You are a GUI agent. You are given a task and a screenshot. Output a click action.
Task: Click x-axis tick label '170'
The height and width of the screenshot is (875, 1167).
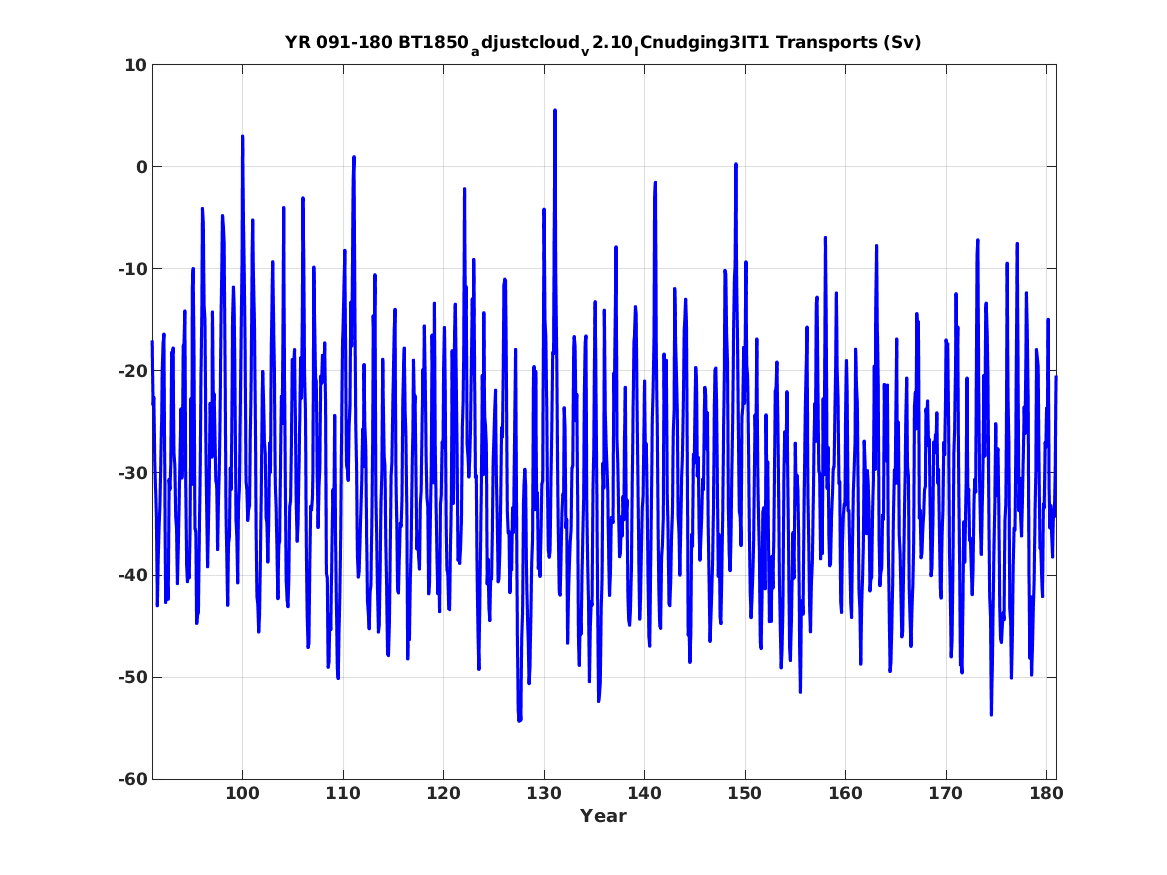pyautogui.click(x=946, y=794)
